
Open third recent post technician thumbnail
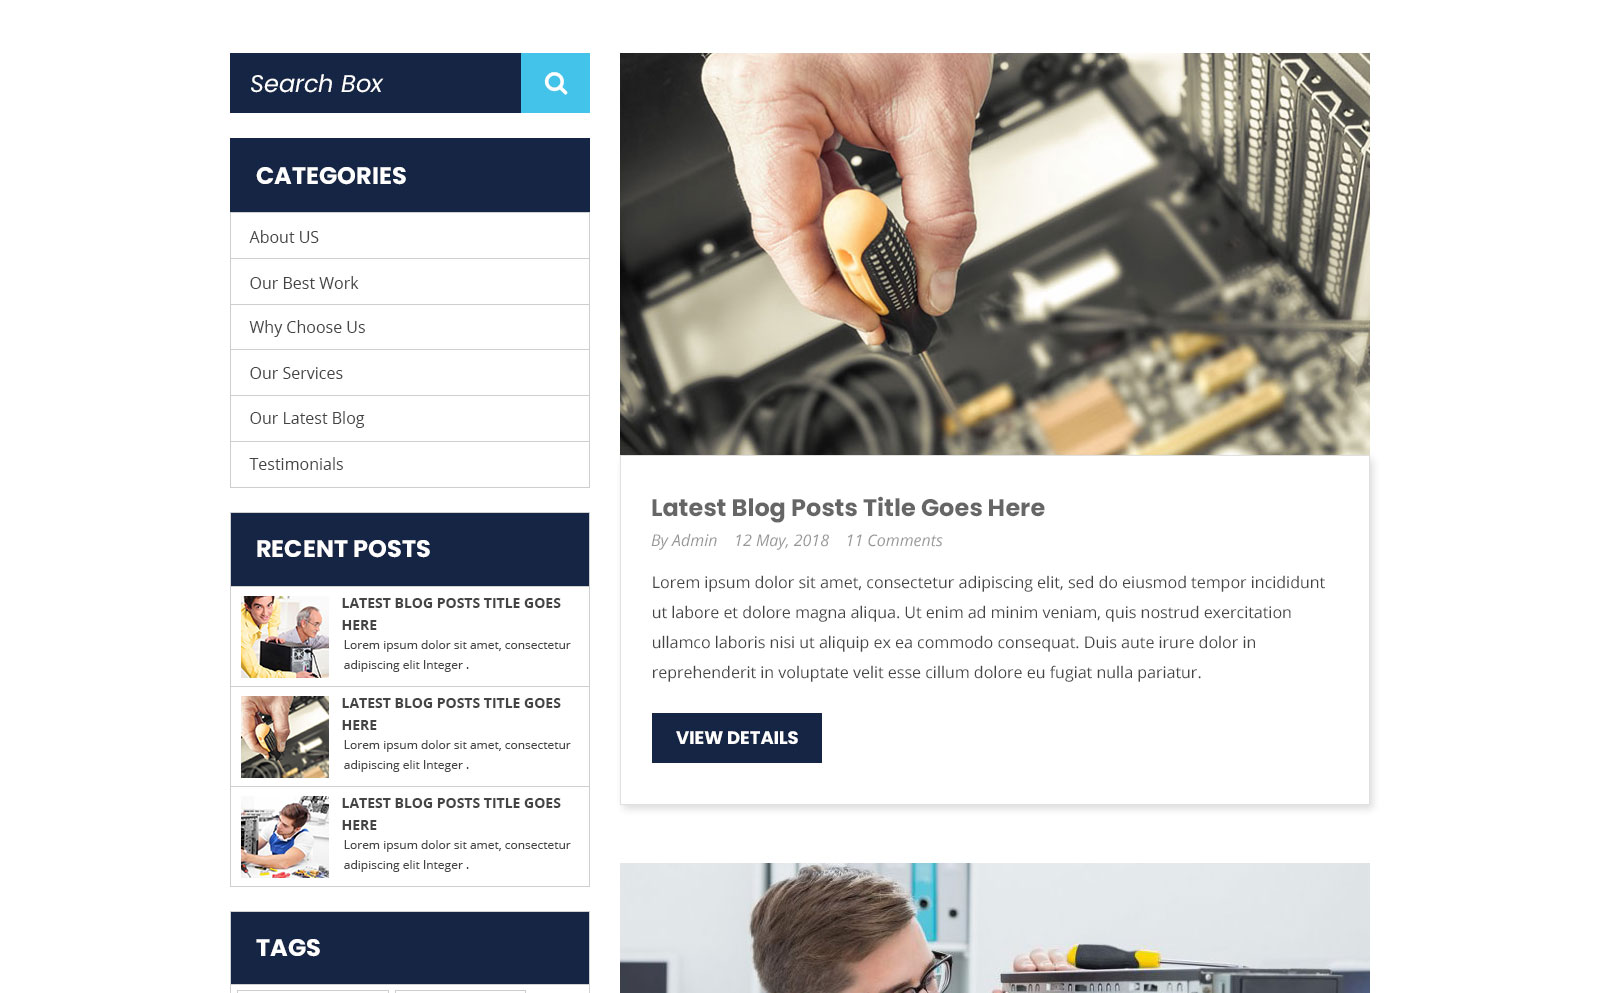(285, 837)
